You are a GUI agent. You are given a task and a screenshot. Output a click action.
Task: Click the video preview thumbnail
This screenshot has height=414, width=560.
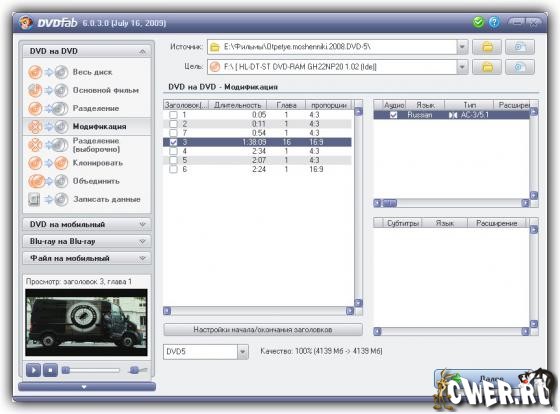(x=86, y=323)
